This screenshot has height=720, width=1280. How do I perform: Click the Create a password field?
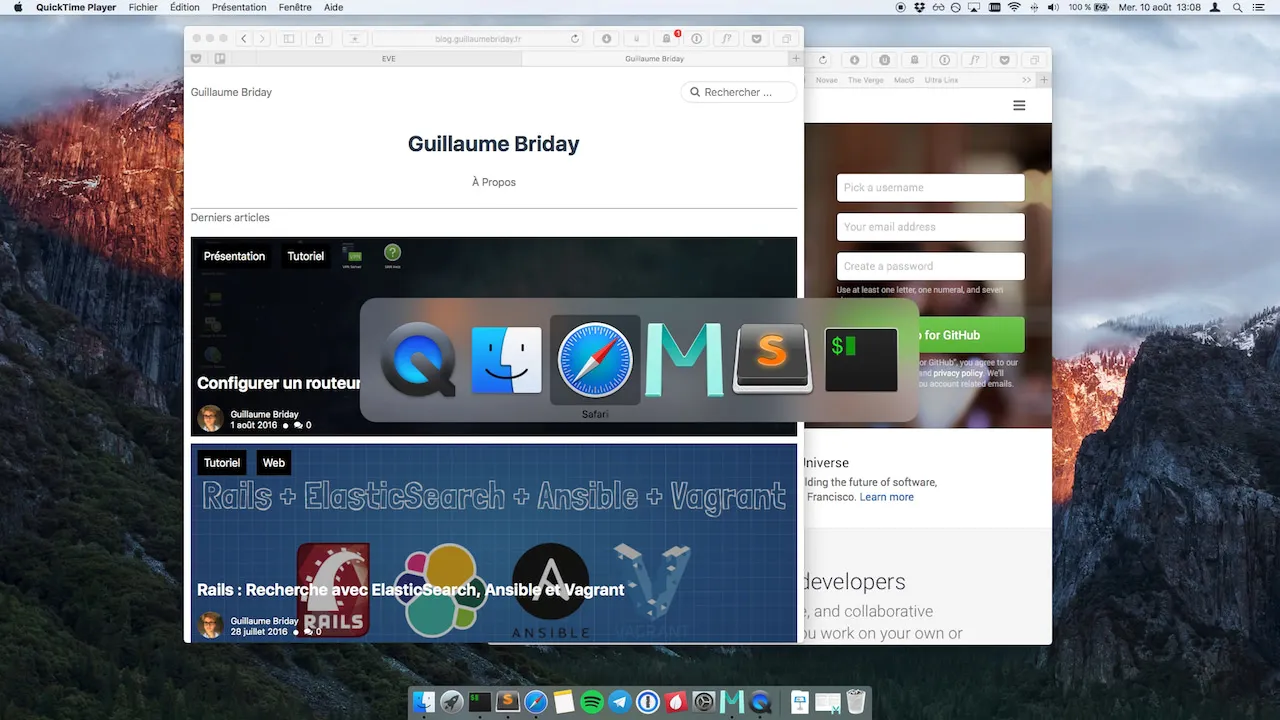930,266
